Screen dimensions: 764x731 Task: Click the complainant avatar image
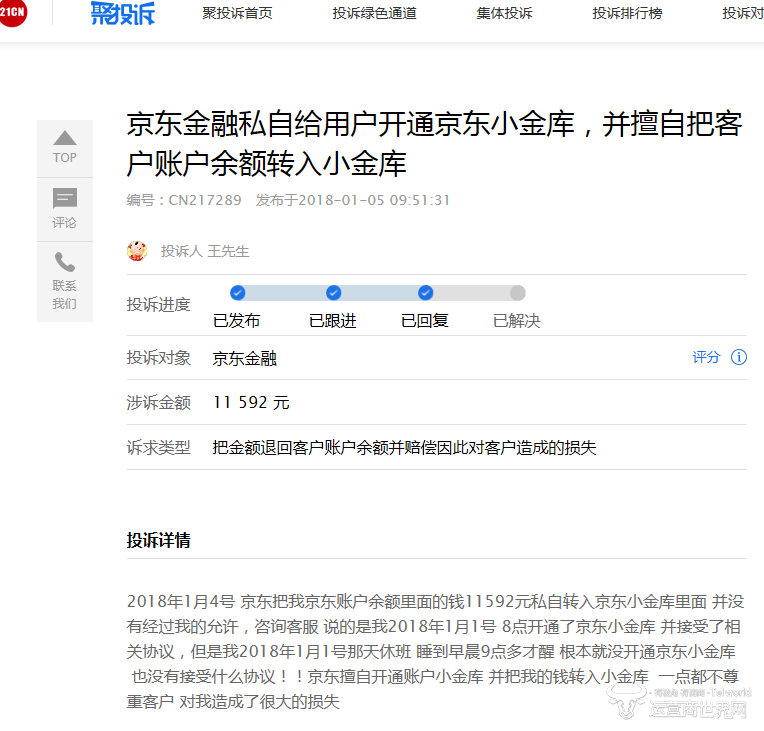[x=137, y=251]
